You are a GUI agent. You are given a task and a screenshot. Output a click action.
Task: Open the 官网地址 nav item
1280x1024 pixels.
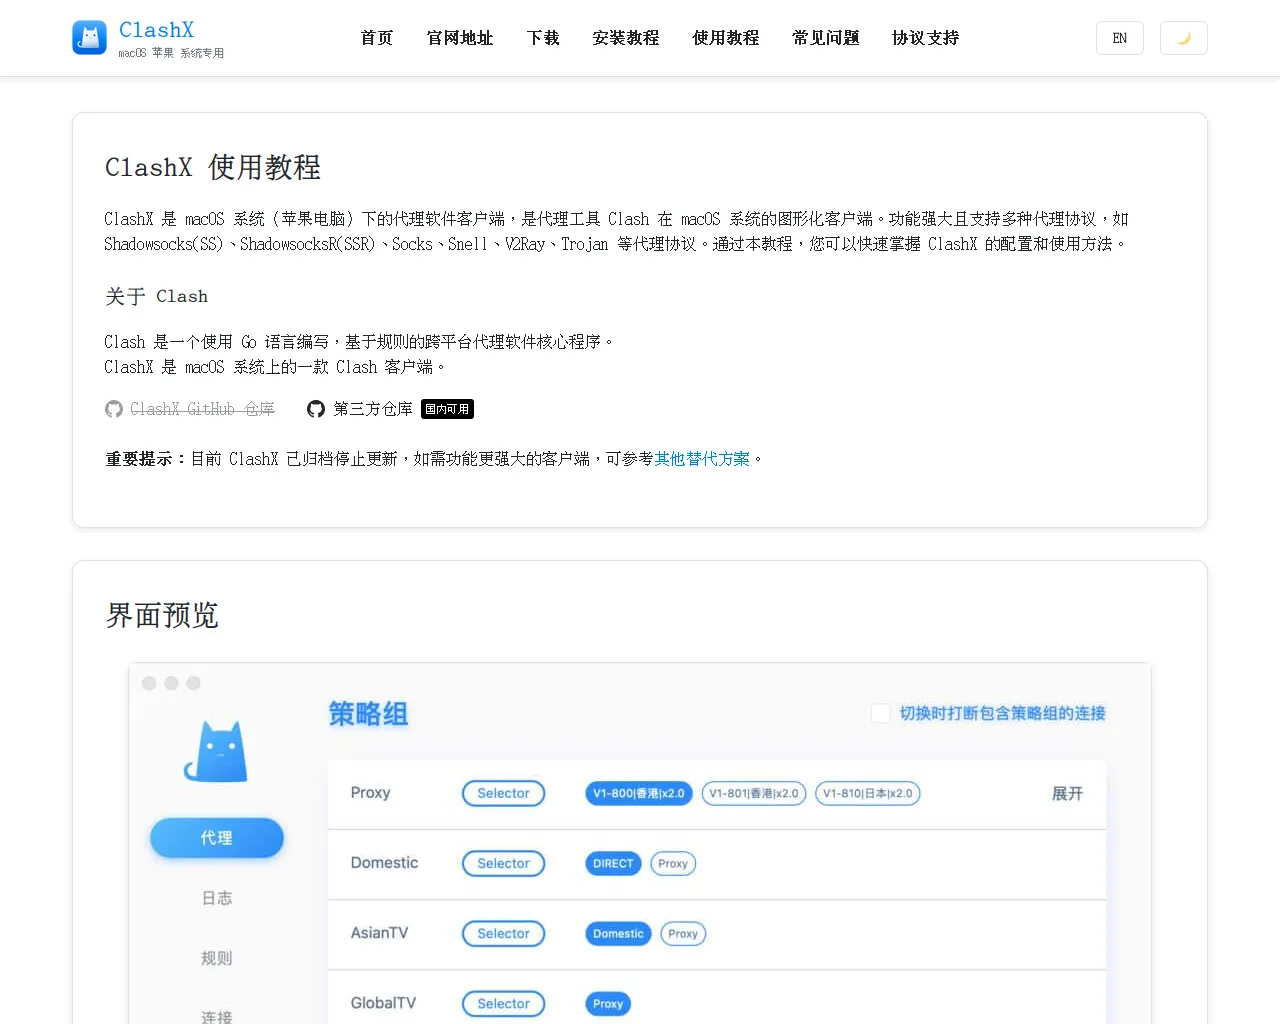[460, 38]
